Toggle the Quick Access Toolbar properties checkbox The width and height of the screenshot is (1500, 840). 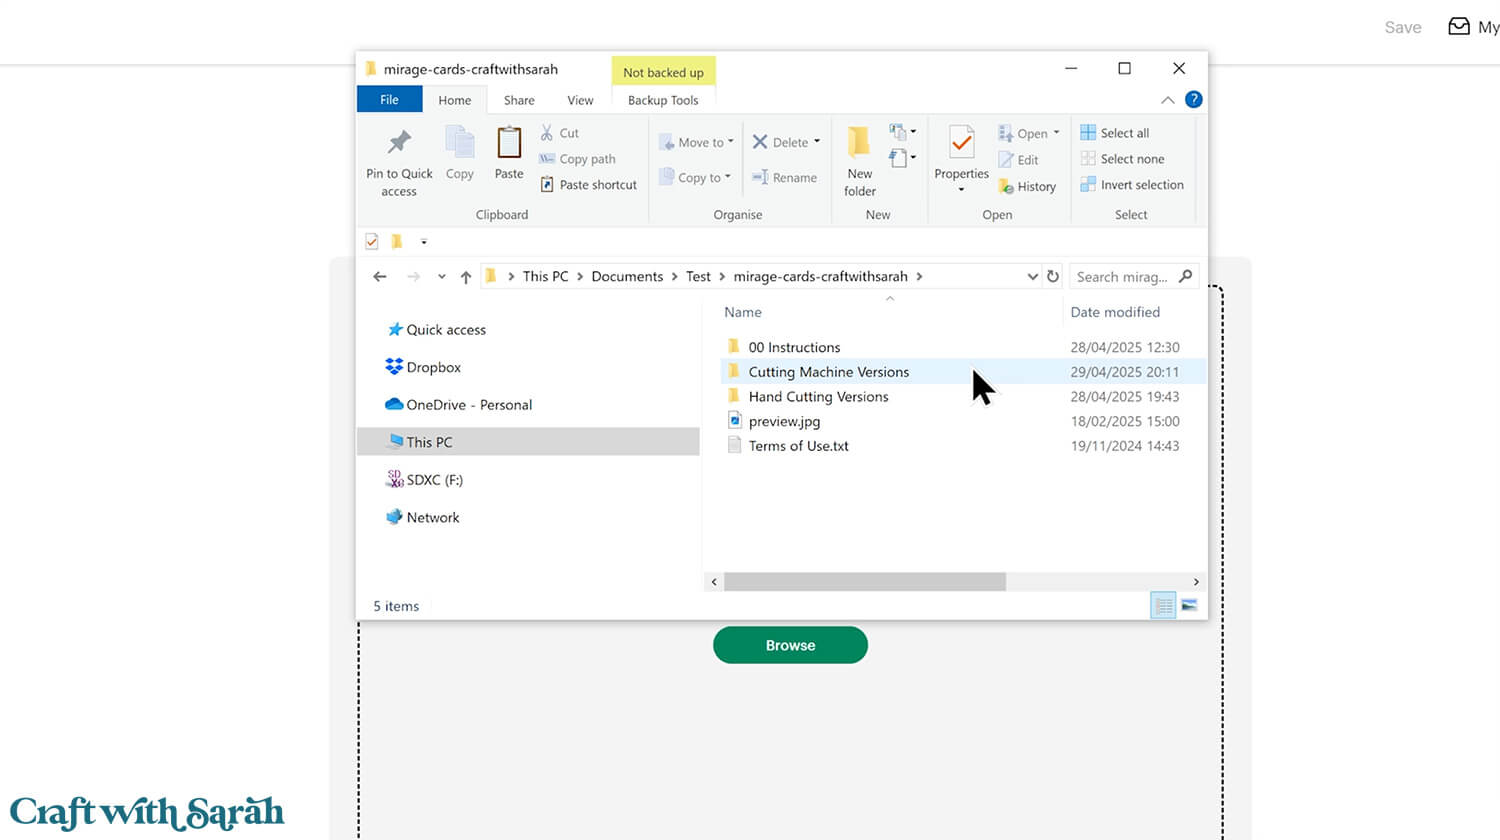tap(372, 241)
